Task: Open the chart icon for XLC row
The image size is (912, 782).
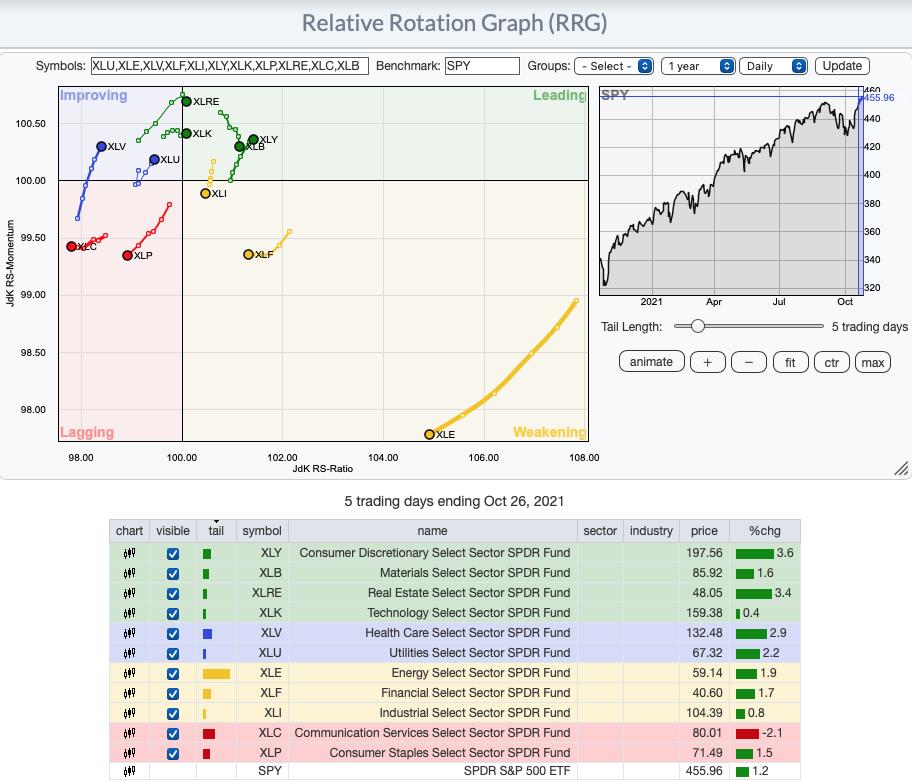Action: [x=129, y=733]
